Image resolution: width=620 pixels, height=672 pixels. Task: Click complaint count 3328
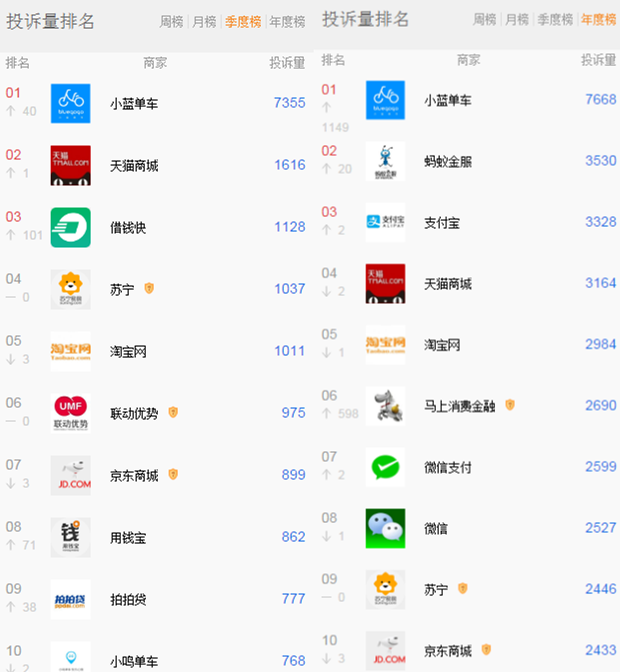coord(601,222)
